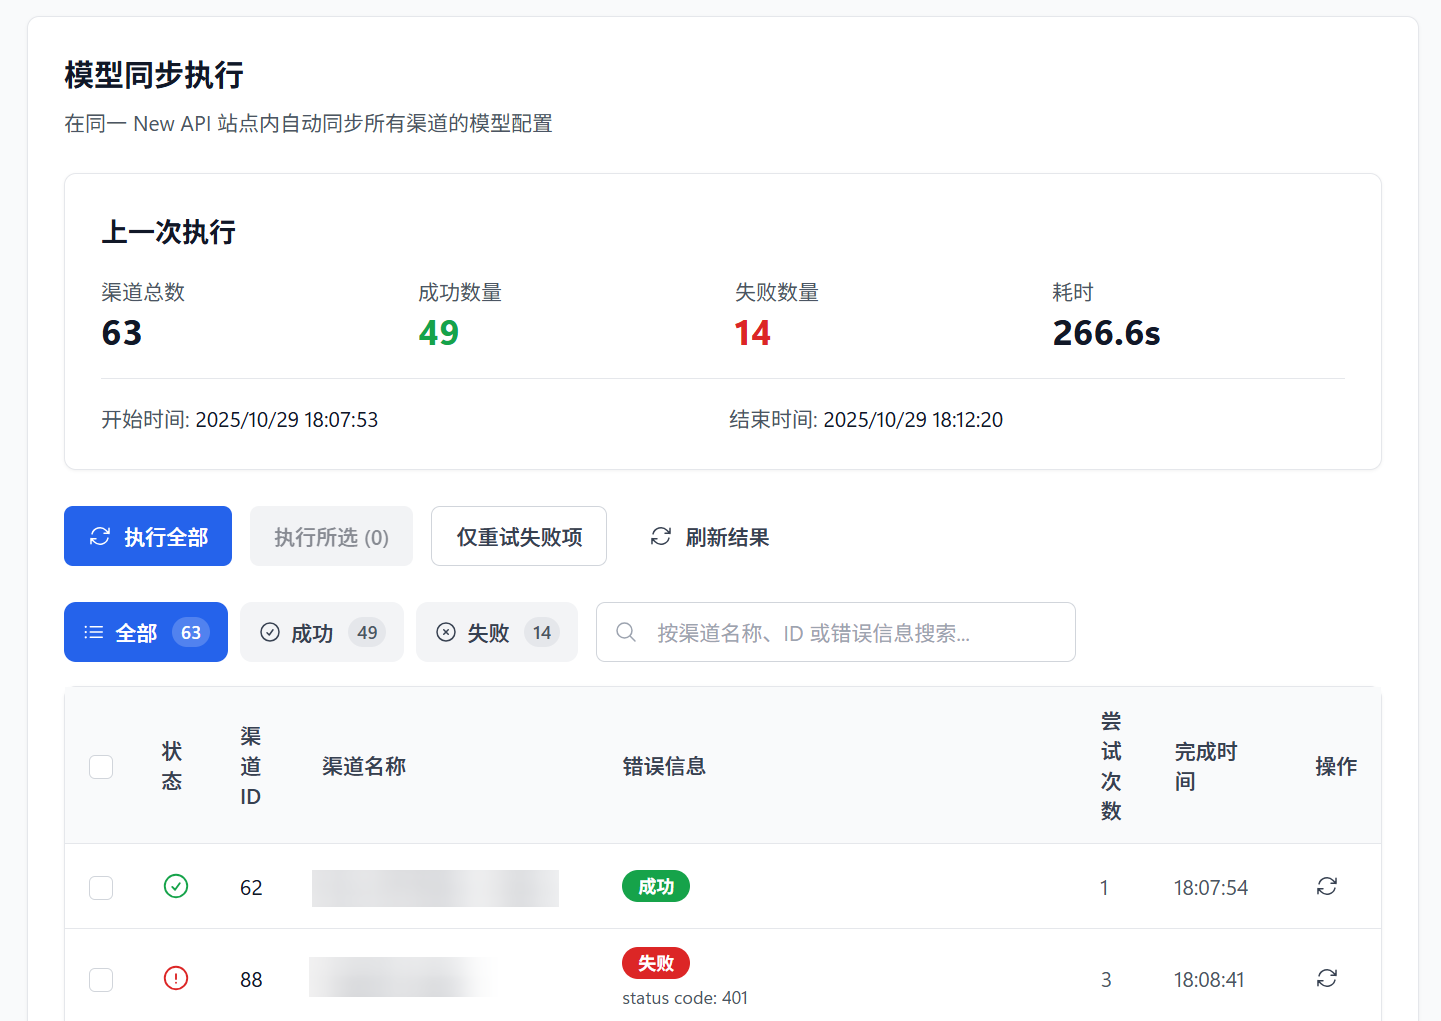Click the retry icon for channel 62
Viewport: 1441px width, 1021px height.
point(1326,886)
